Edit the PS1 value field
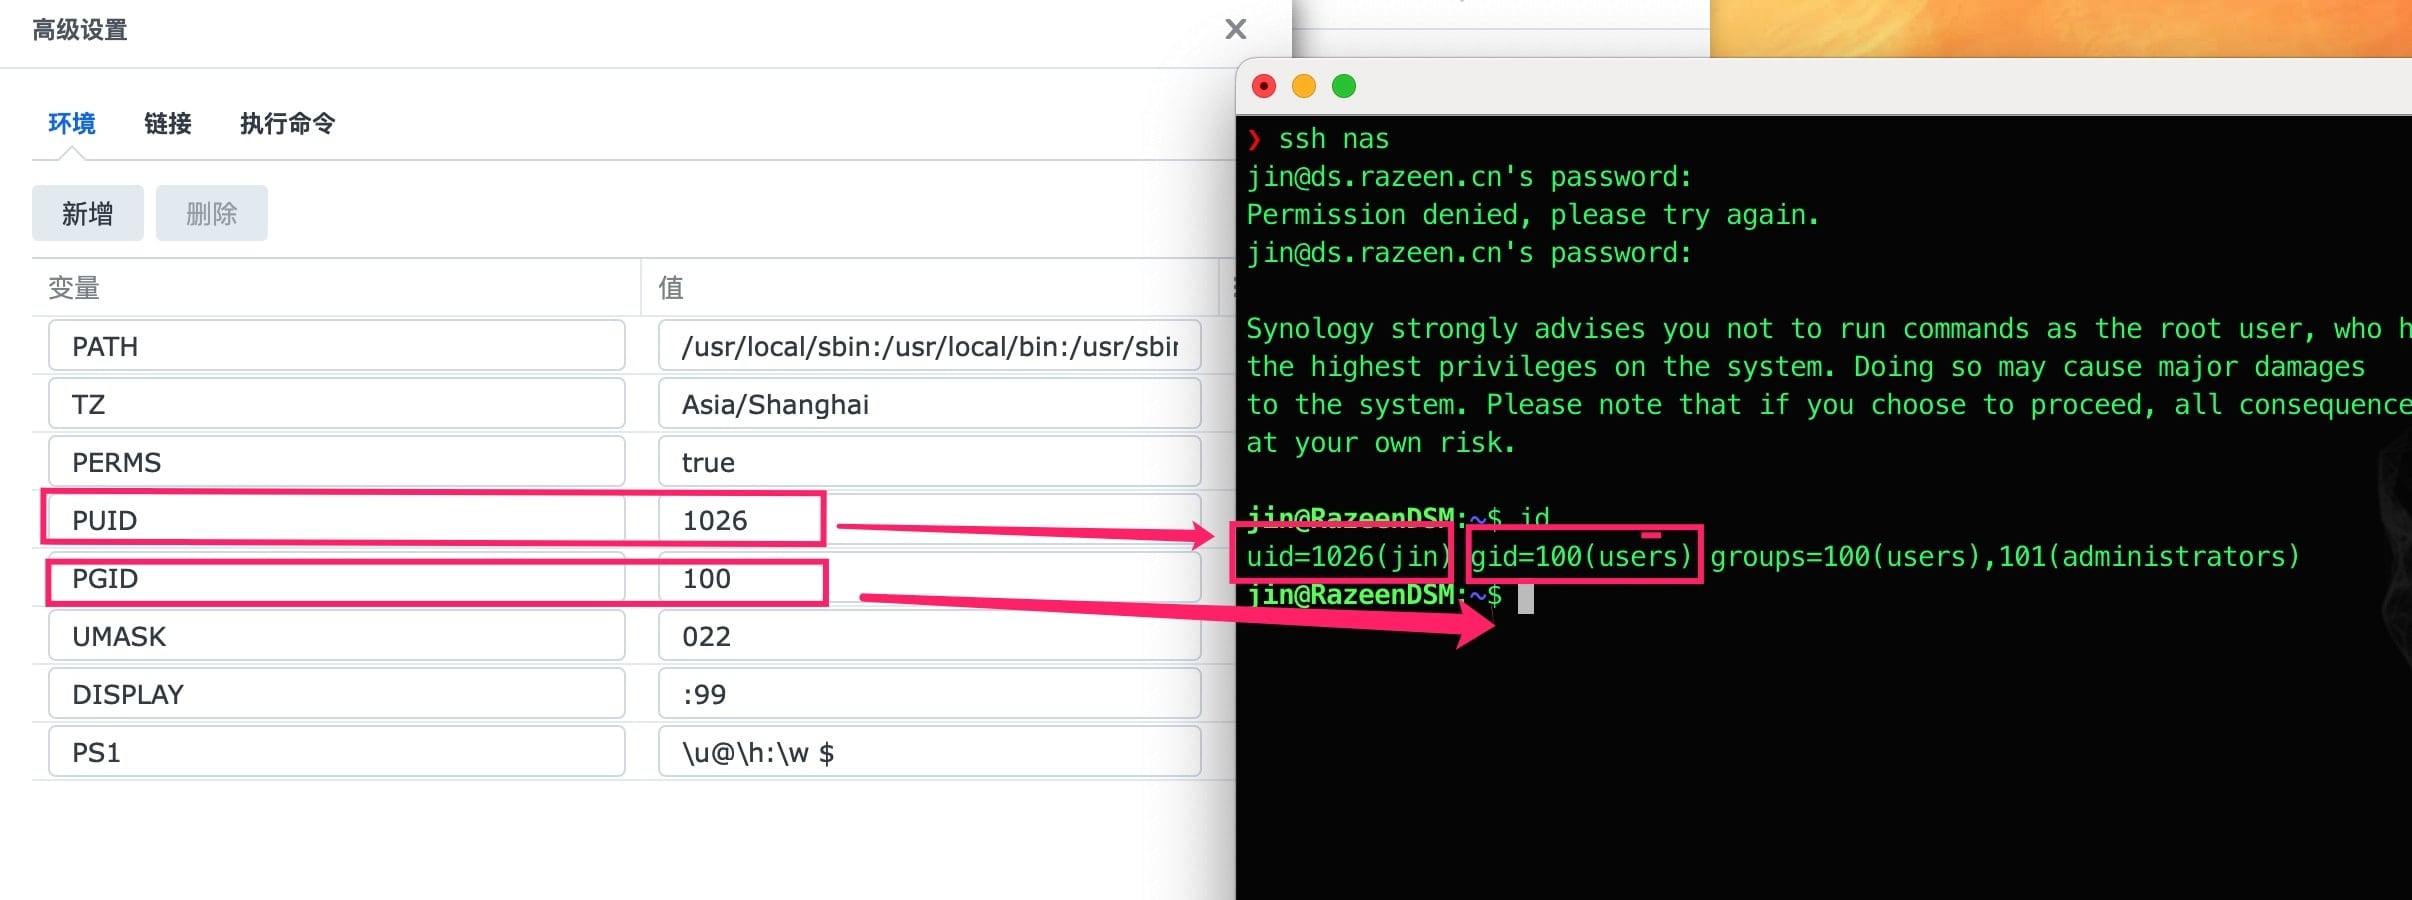This screenshot has width=2412, height=900. point(930,752)
